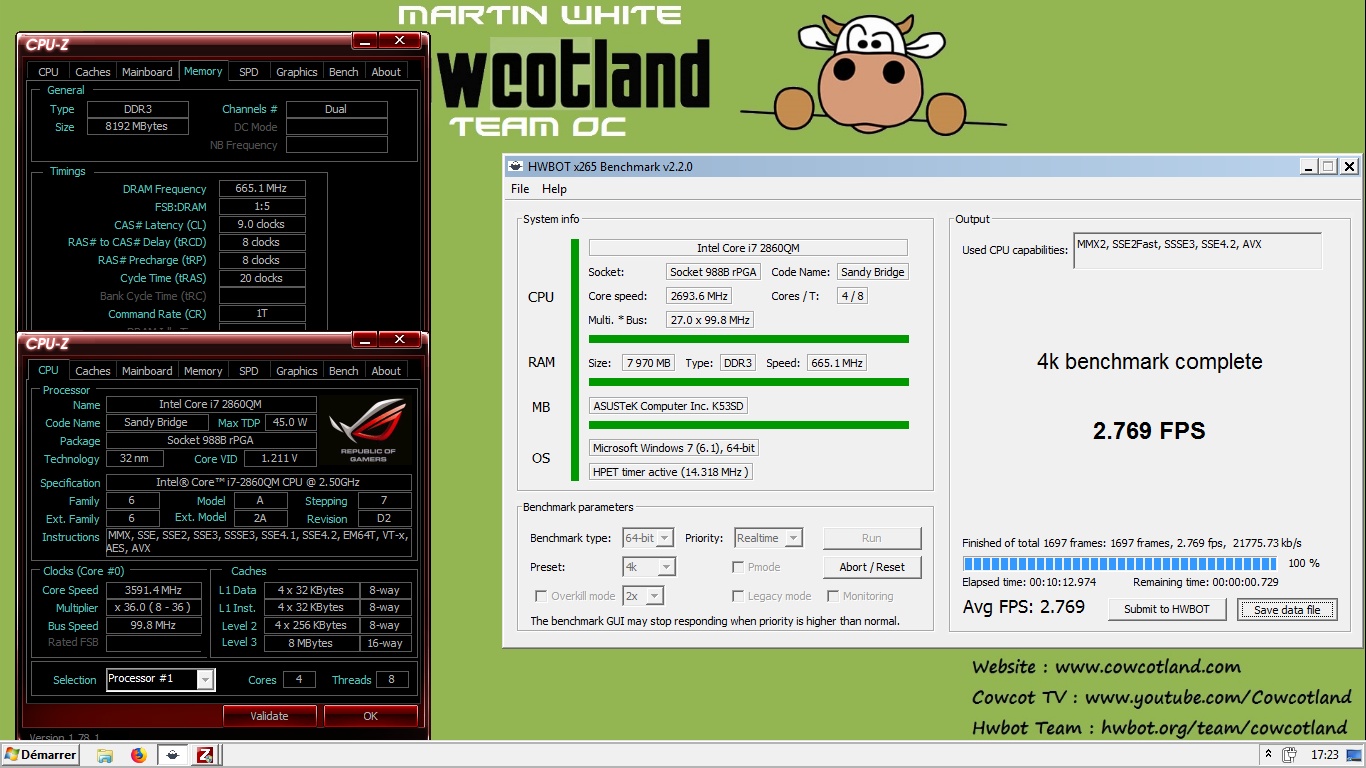Click the Validate button in CPU-Z
1366x768 pixels.
point(269,716)
